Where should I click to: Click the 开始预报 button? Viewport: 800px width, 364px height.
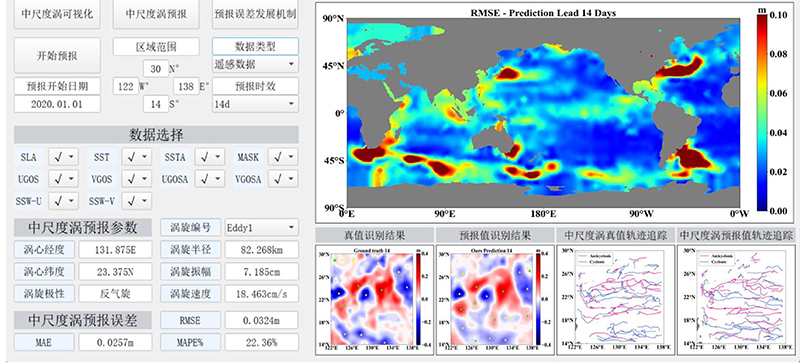pos(57,56)
